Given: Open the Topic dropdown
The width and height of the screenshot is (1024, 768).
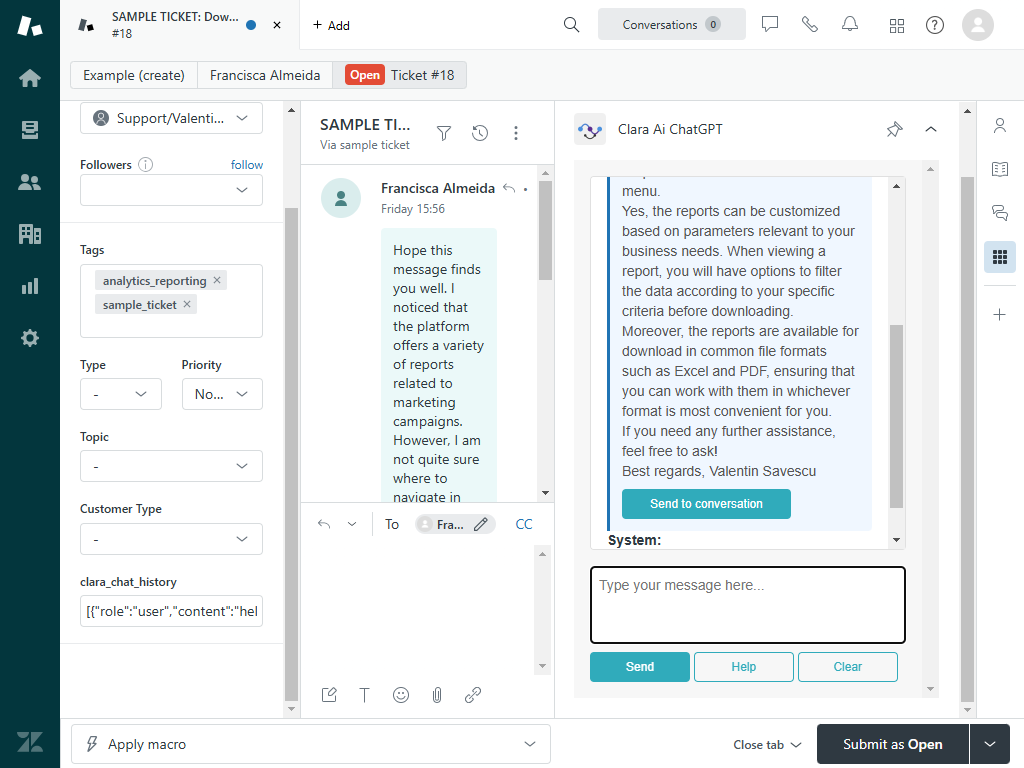Looking at the screenshot, I should 171,466.
